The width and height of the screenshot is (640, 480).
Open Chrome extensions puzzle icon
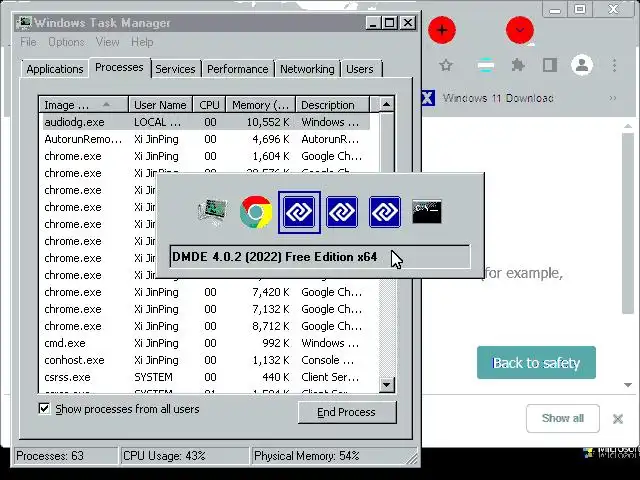pos(518,65)
